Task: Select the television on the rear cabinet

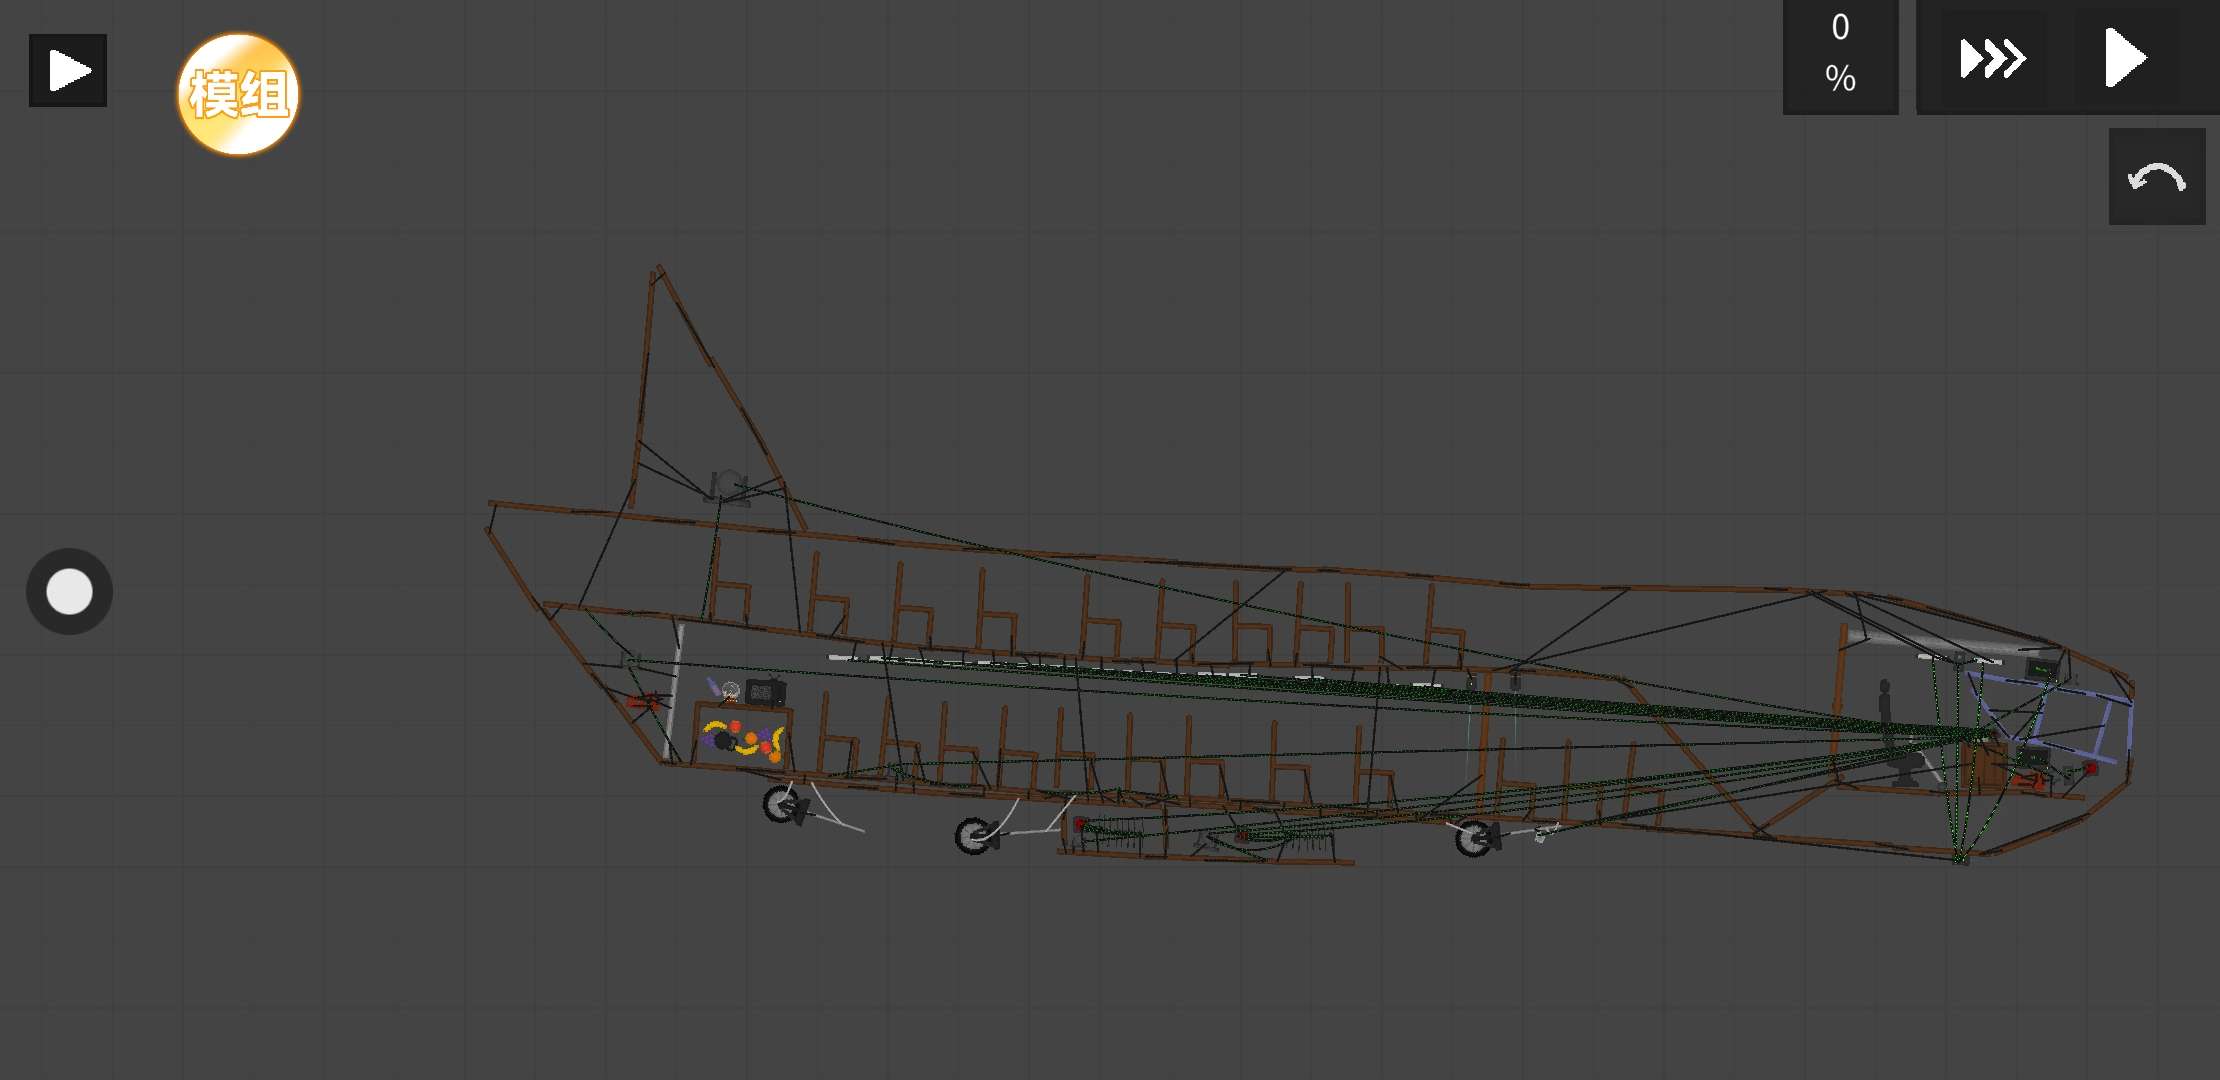Action: 764,692
